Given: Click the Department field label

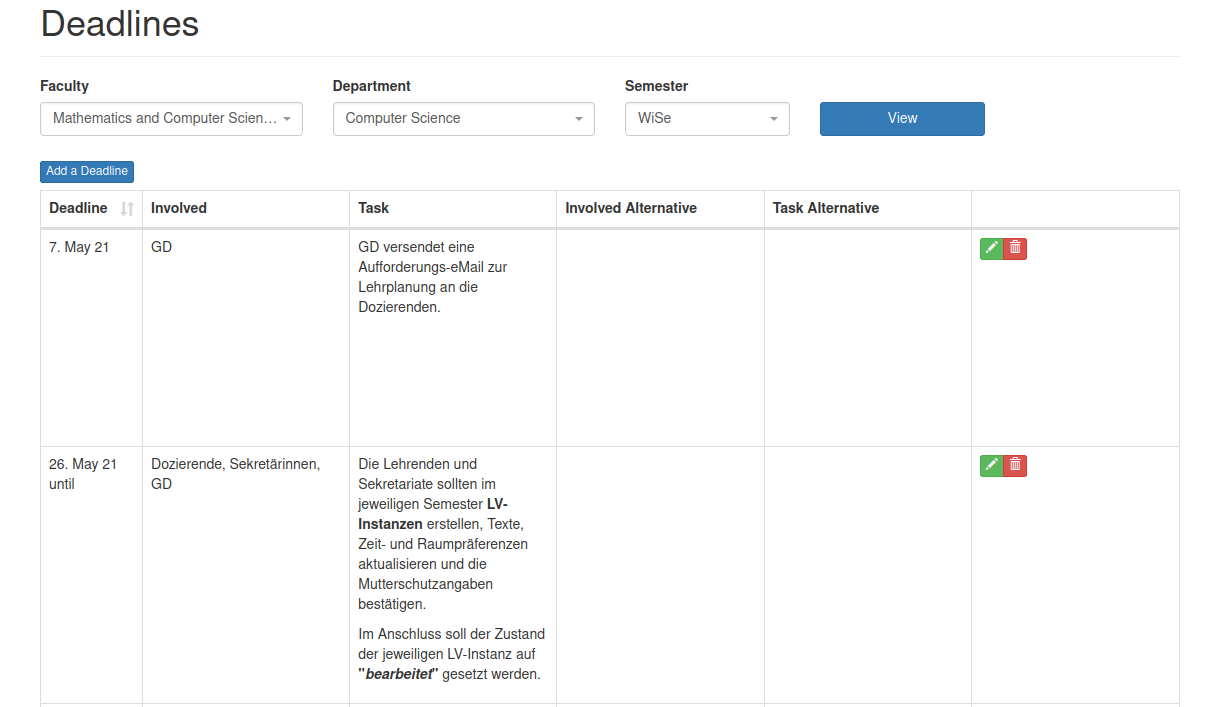Looking at the screenshot, I should [x=372, y=86].
